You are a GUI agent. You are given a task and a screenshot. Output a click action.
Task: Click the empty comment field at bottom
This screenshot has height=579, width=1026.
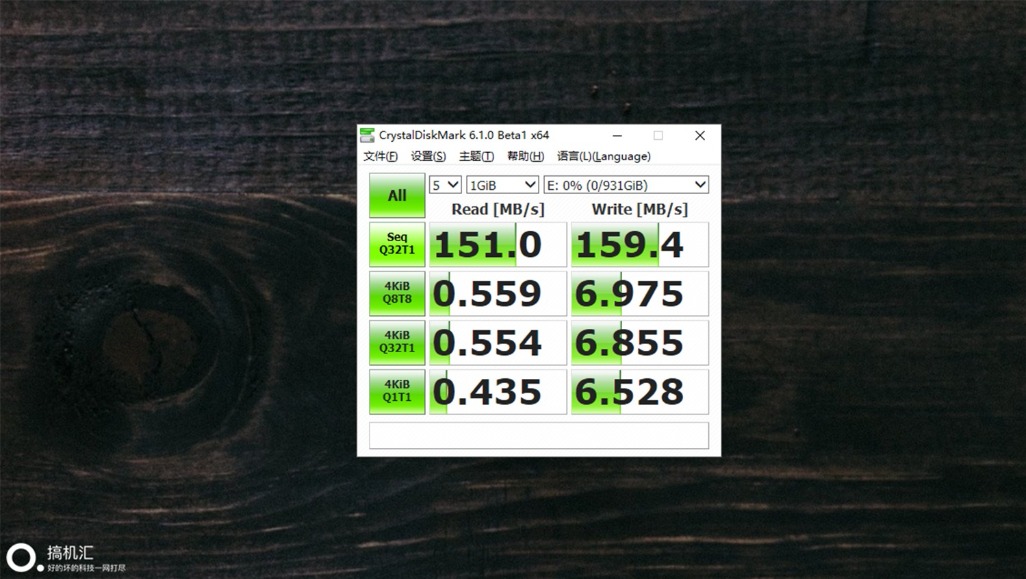(539, 435)
